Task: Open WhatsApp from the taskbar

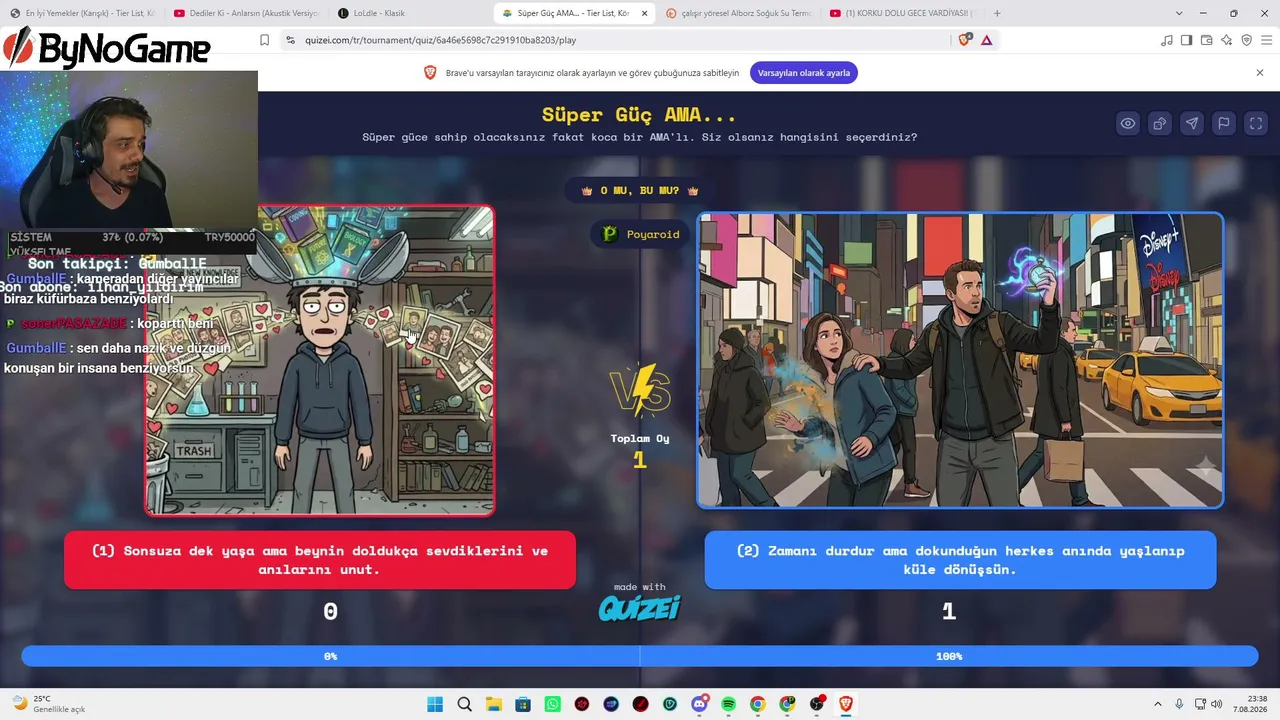Action: (x=553, y=704)
